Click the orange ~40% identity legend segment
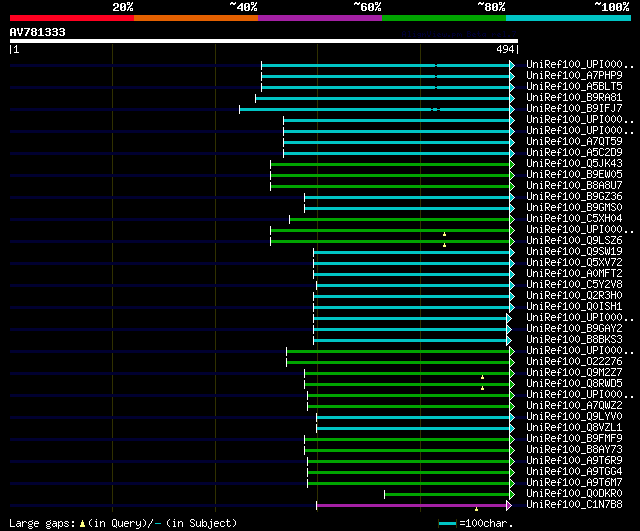 pos(196,18)
